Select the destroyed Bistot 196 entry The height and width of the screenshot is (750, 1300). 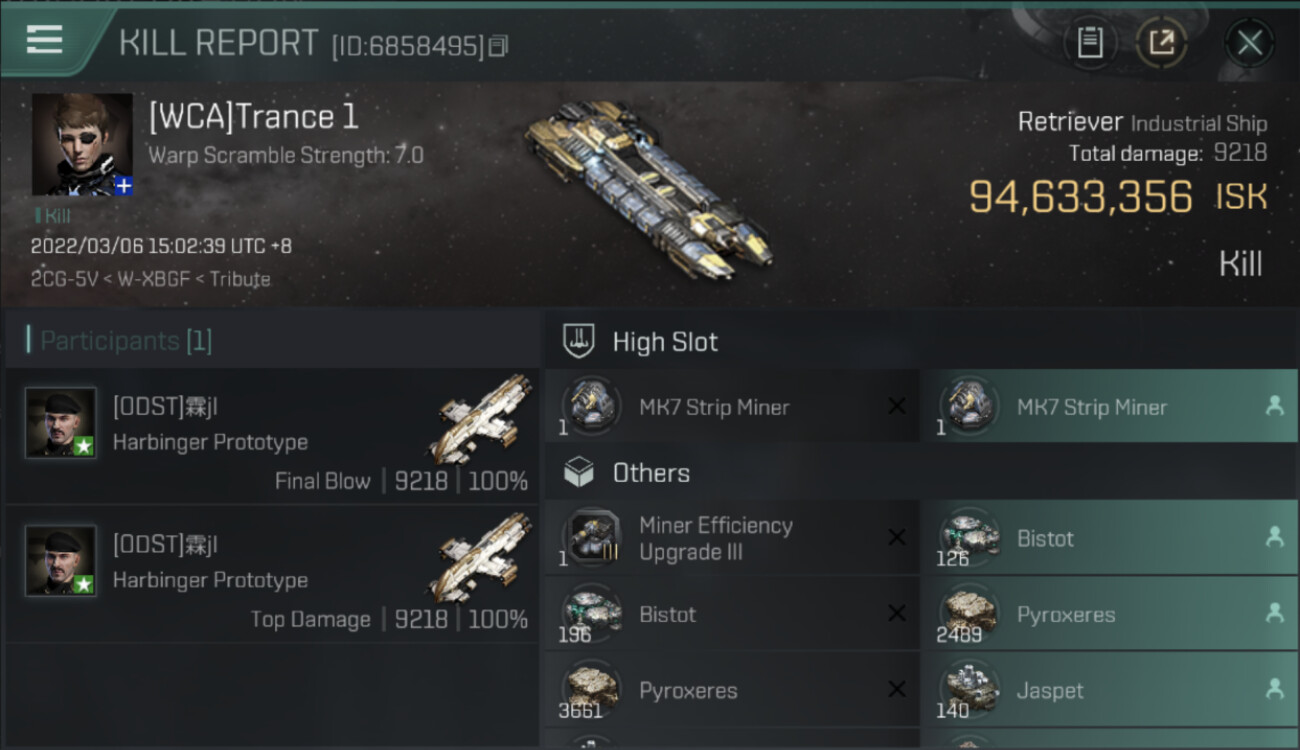click(x=731, y=614)
